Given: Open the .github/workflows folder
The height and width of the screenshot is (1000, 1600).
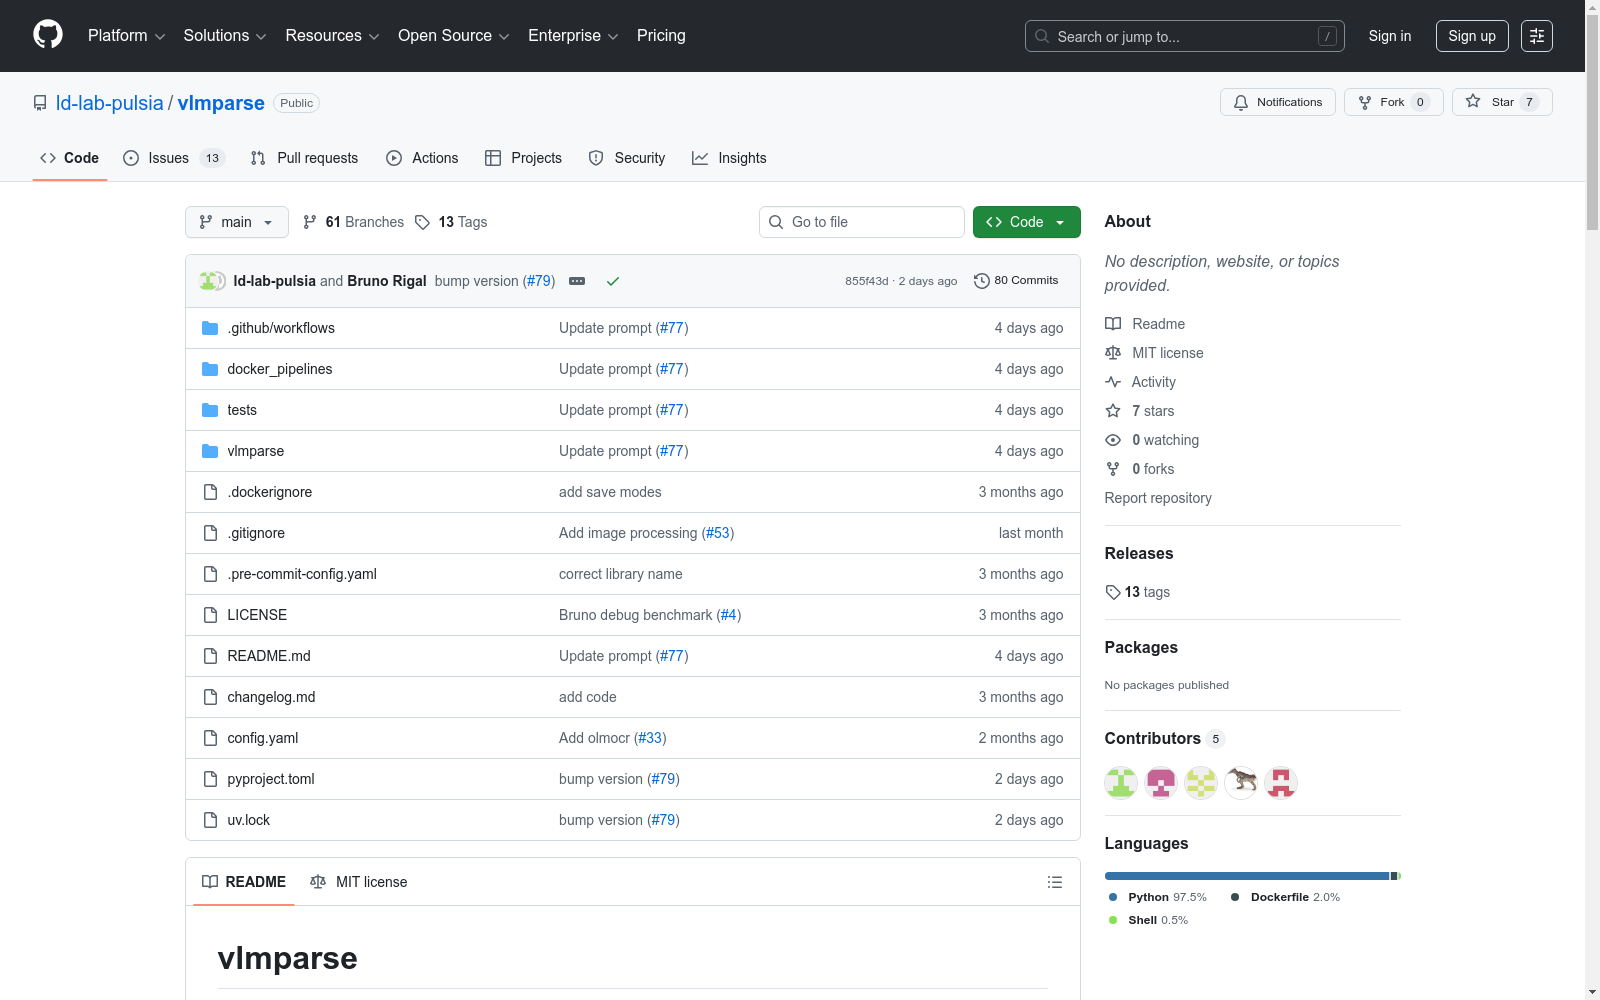Looking at the screenshot, I should coord(281,328).
